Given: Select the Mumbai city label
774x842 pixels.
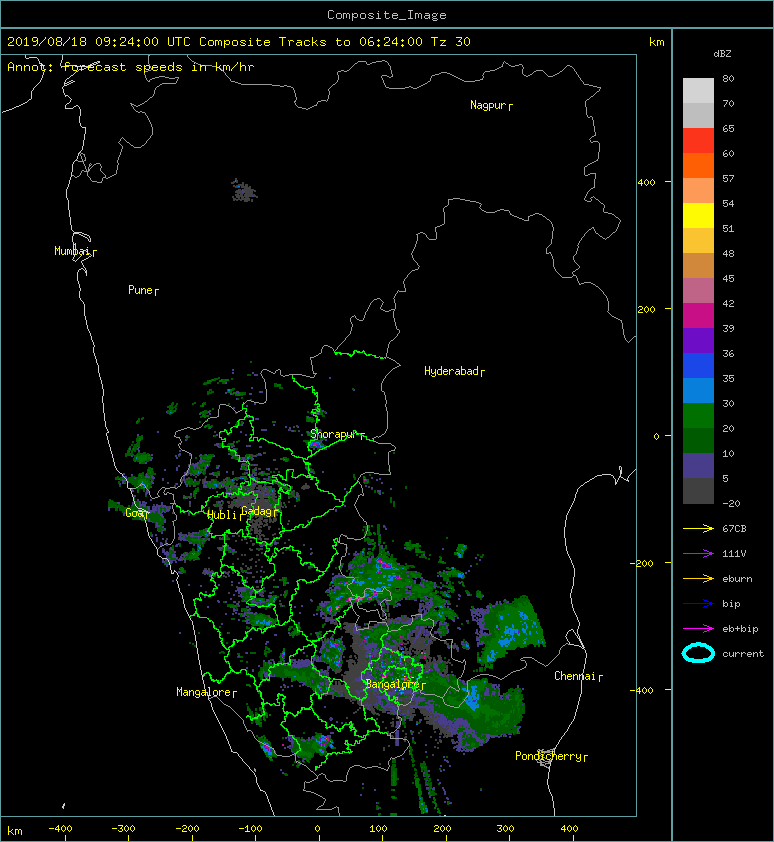Looking at the screenshot, I should (75, 251).
